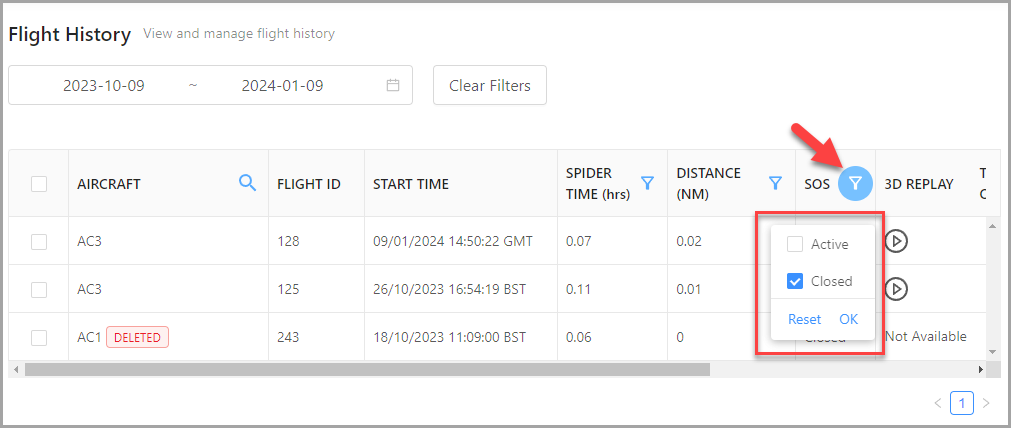Screen dimensions: 1011x428
Task: Uncheck the Closed SOS filter option
Action: point(795,281)
